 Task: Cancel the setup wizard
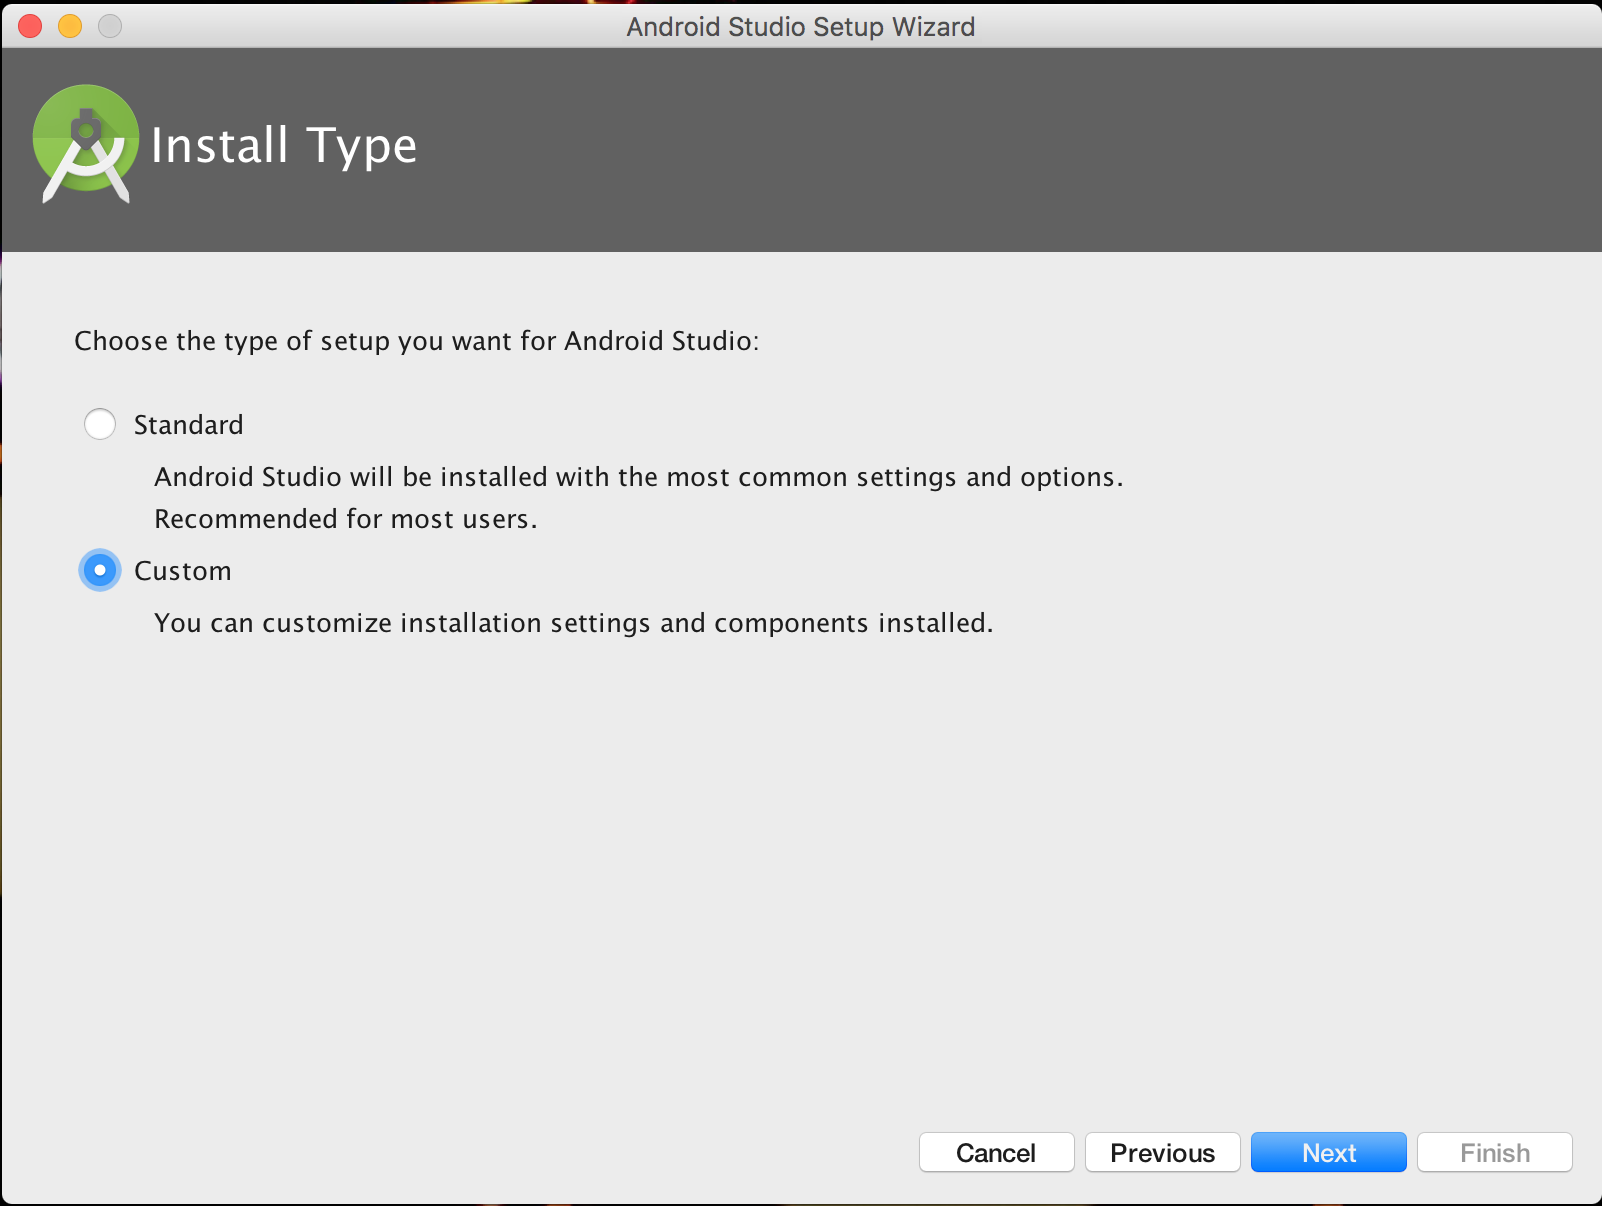[x=996, y=1152]
